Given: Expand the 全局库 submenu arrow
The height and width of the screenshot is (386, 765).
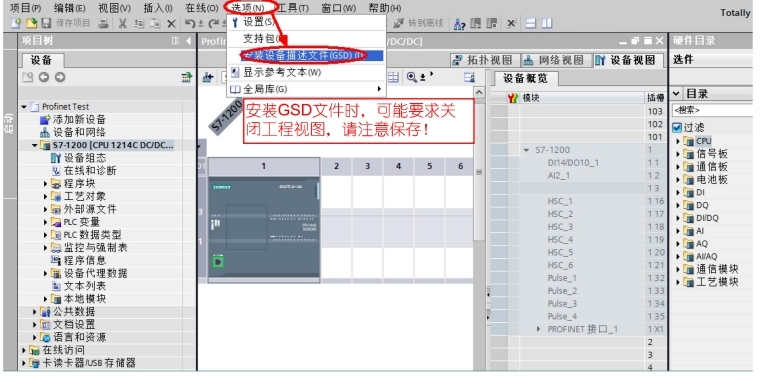Looking at the screenshot, I should pos(379,89).
